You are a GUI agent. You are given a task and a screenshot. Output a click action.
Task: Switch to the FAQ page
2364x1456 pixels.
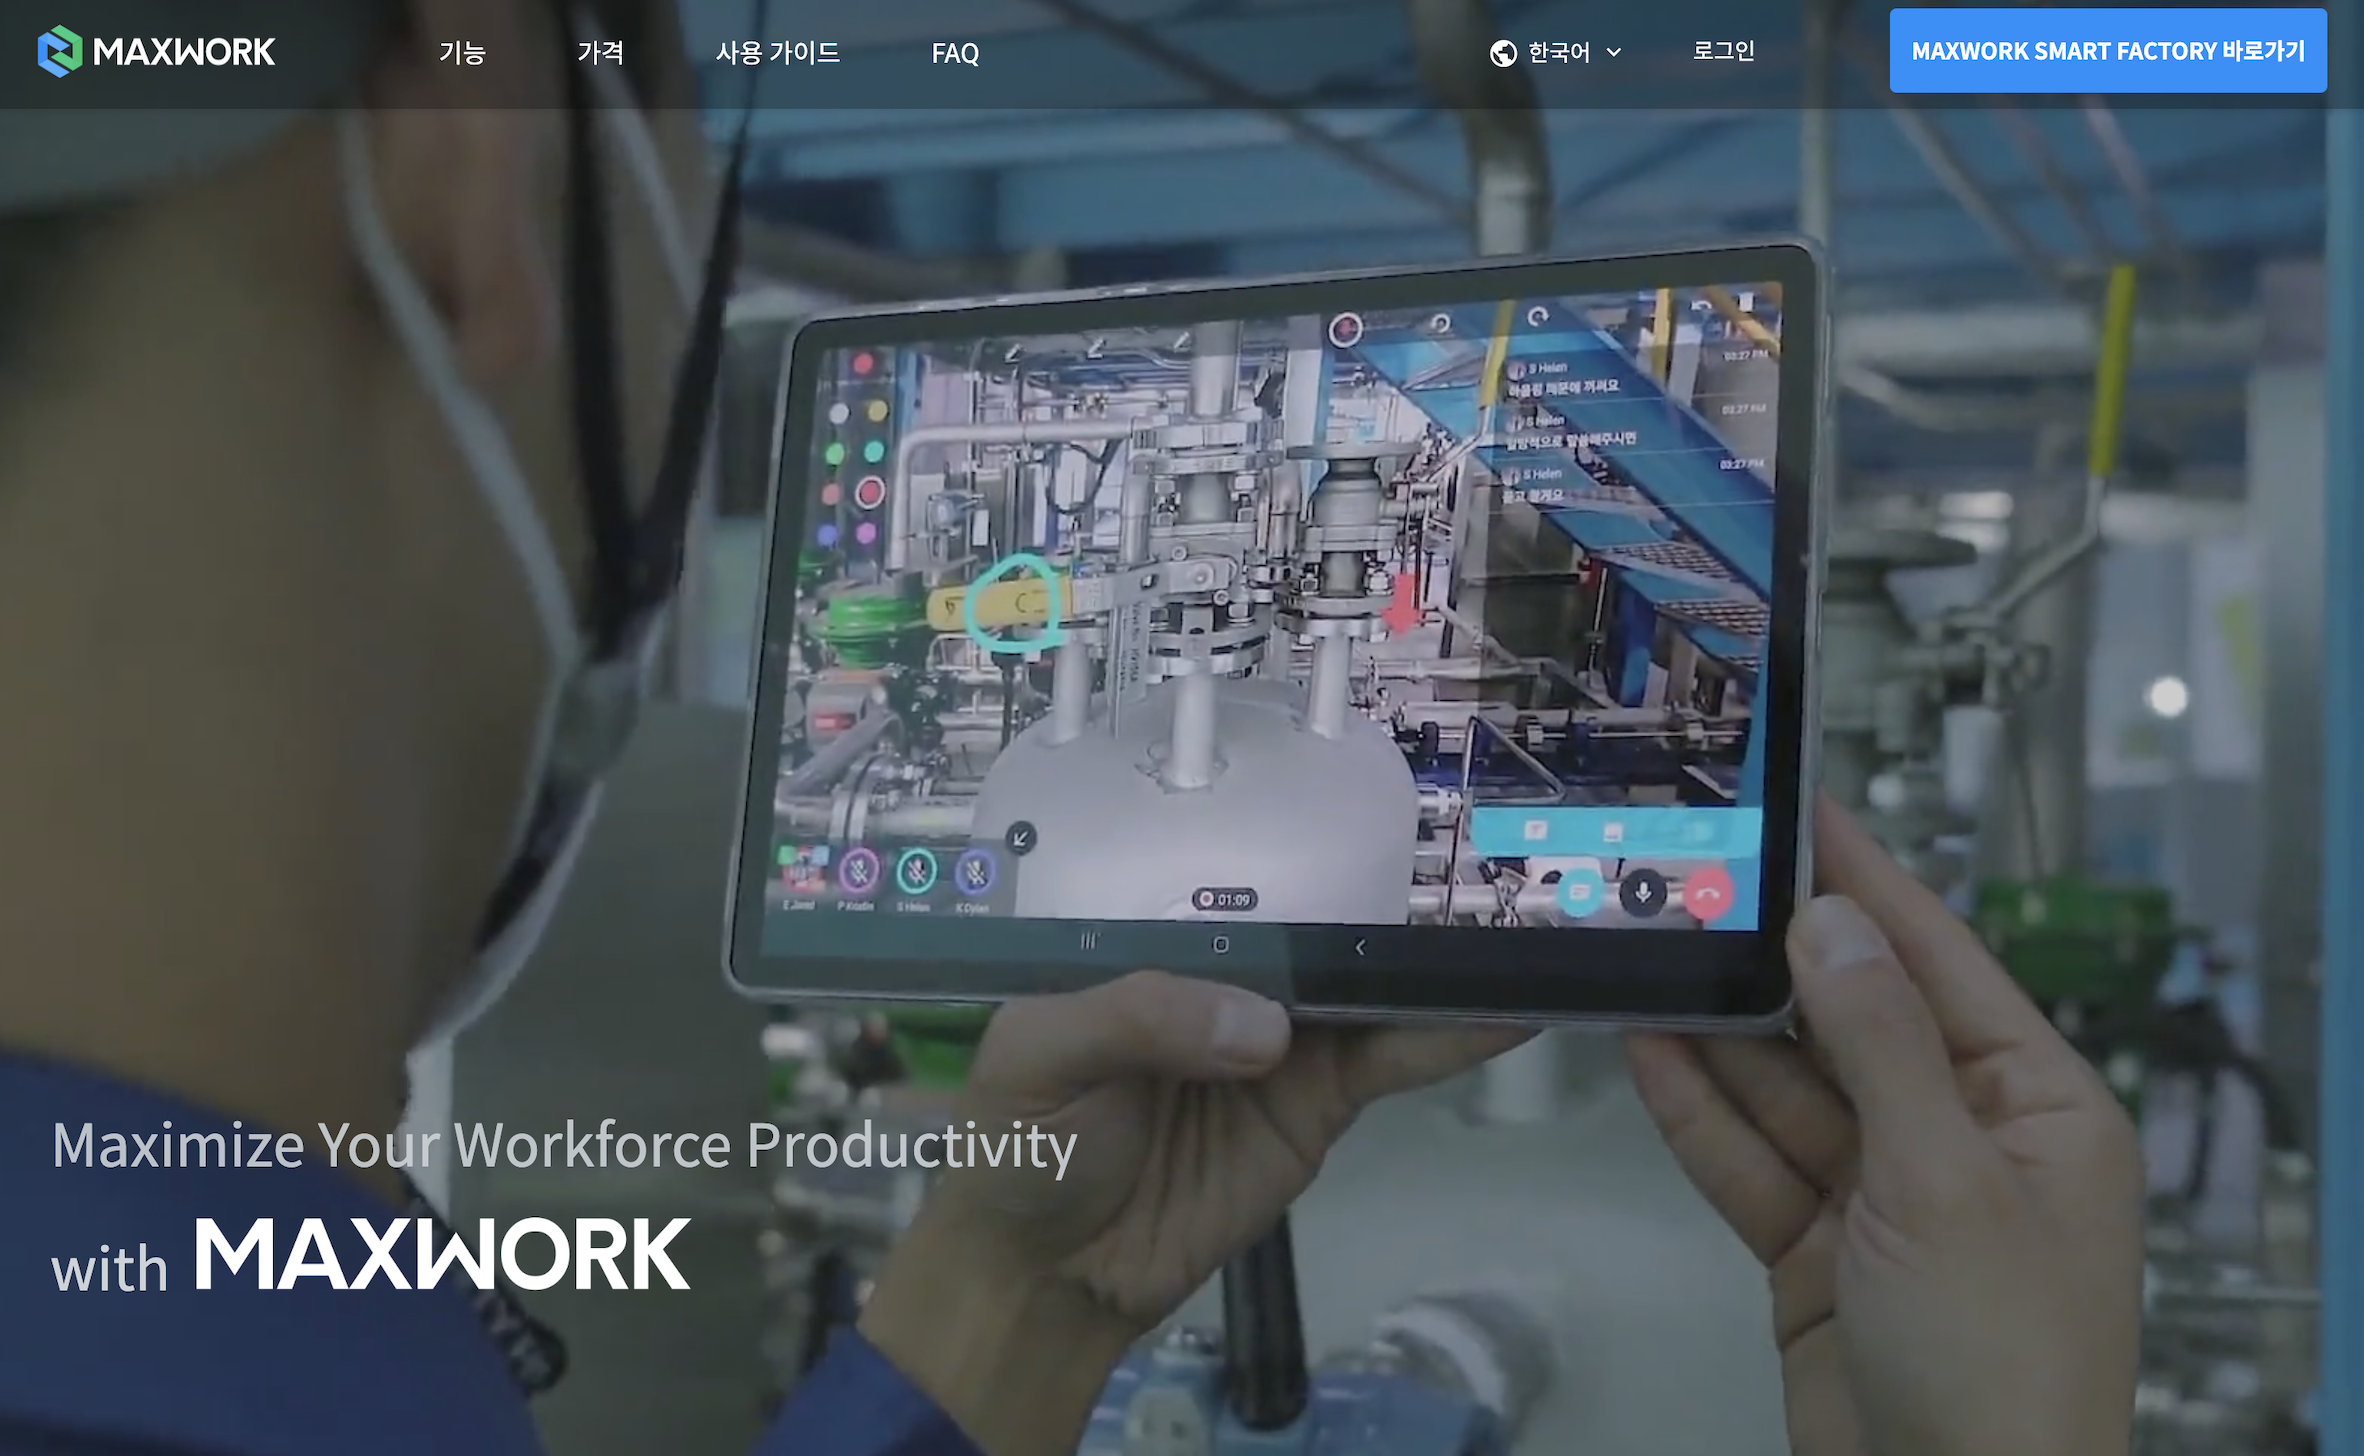coord(955,54)
